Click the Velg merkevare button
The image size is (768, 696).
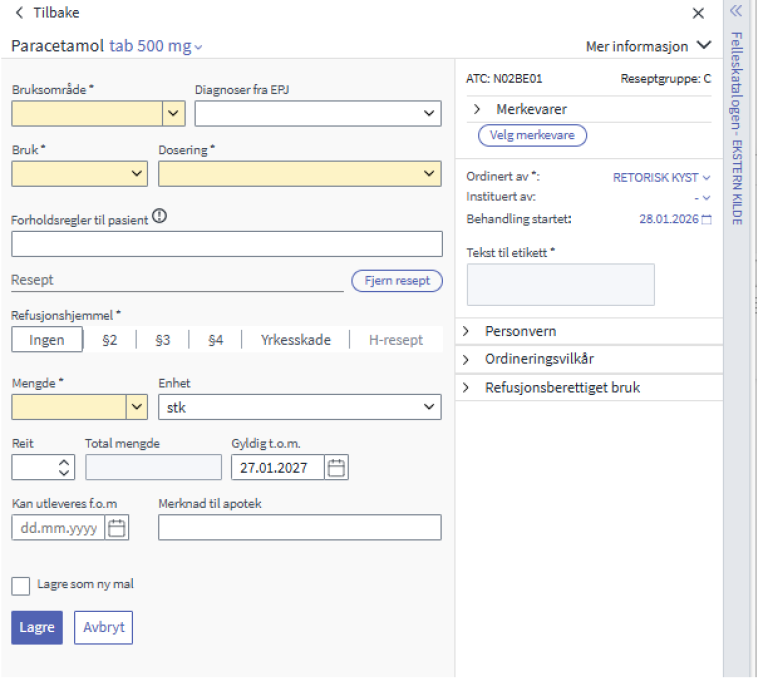(532, 135)
